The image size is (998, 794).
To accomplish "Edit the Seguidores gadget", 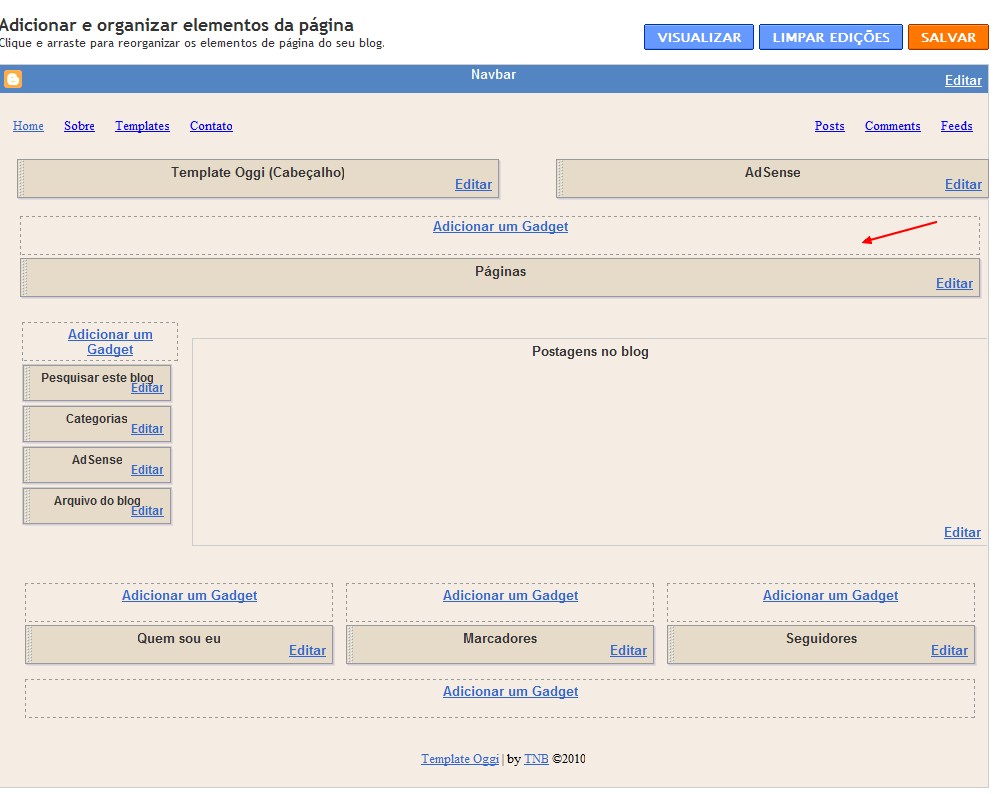I will pos(948,650).
